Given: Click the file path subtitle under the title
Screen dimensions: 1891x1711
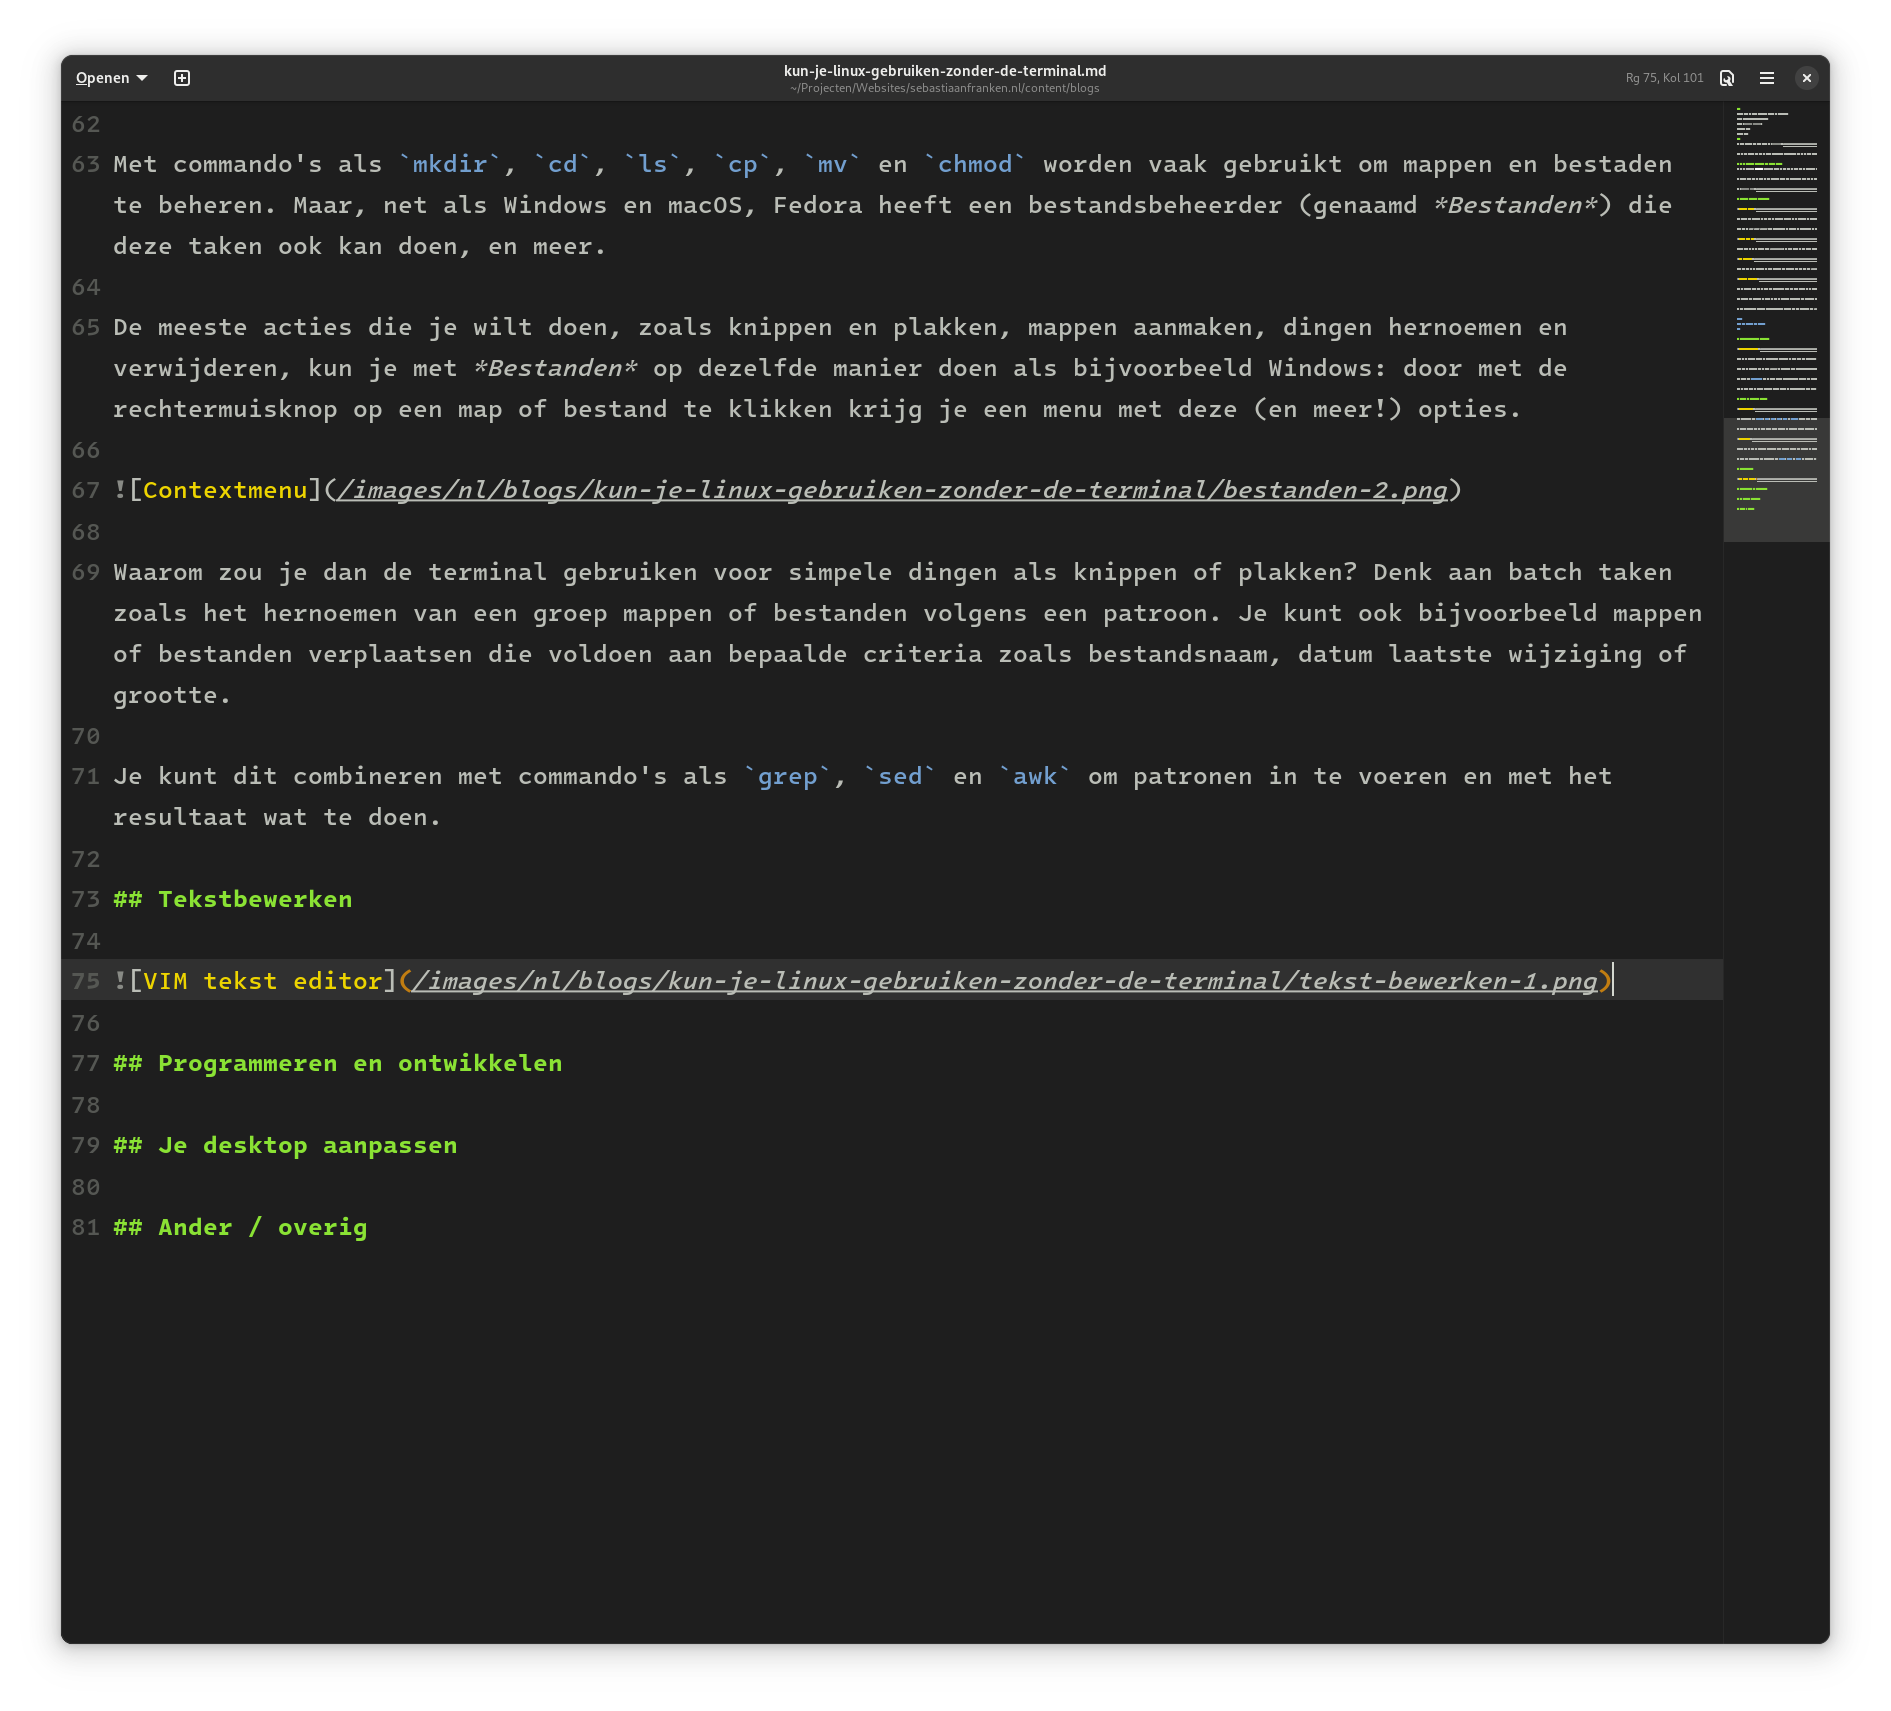Looking at the screenshot, I should pos(945,88).
